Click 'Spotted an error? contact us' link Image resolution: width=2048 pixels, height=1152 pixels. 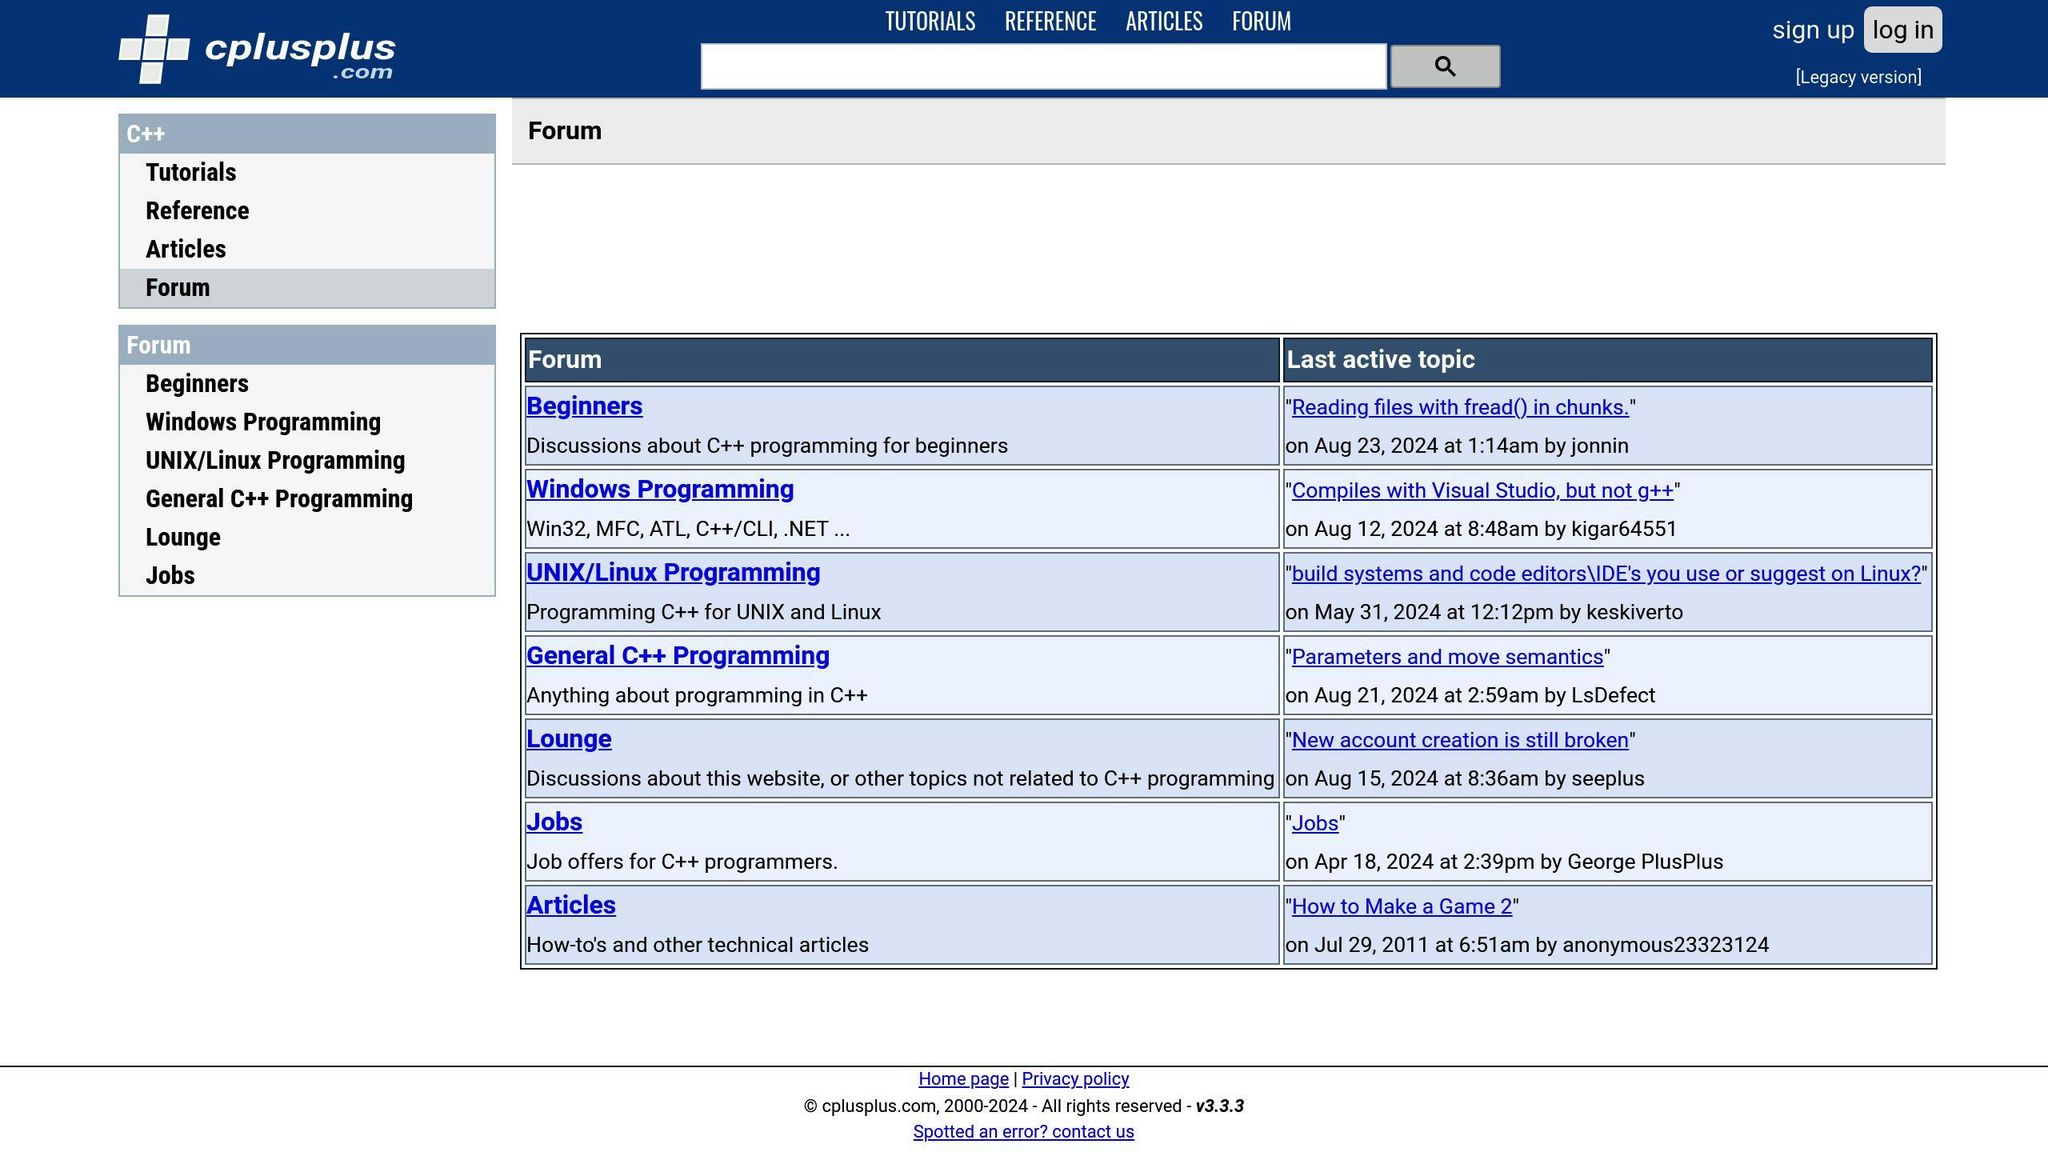[1024, 1131]
